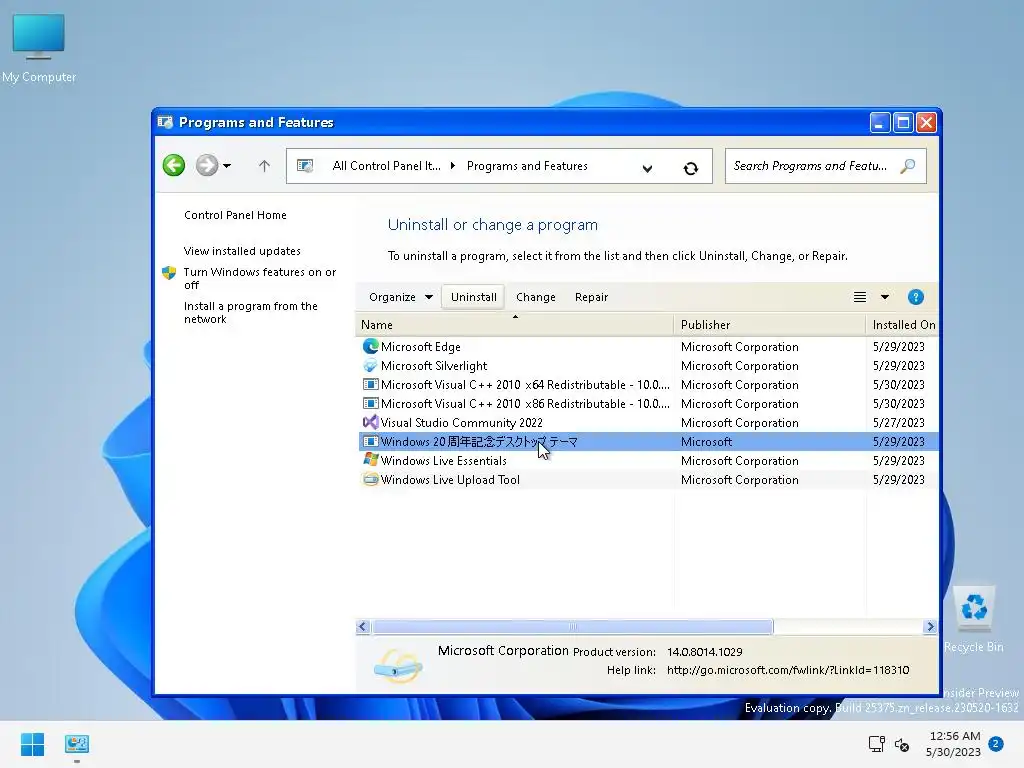The height and width of the screenshot is (768, 1024).
Task: Click the product version 14.0.8014.1029 value
Action: (704, 652)
